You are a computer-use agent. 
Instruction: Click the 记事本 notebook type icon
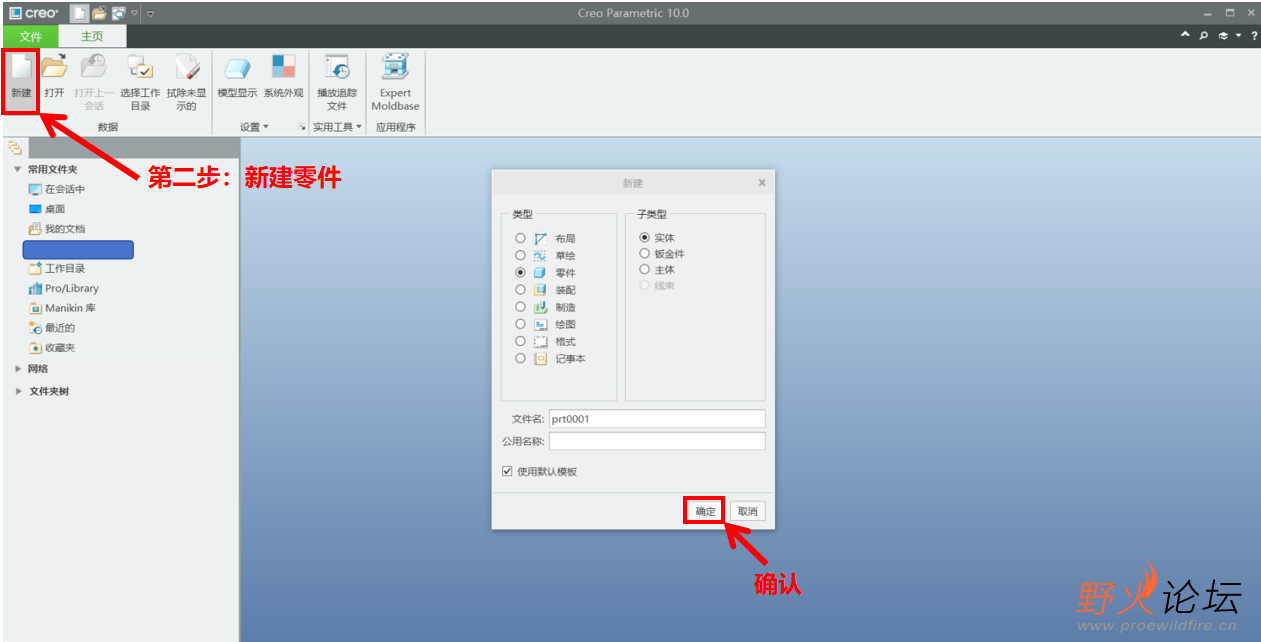540,359
